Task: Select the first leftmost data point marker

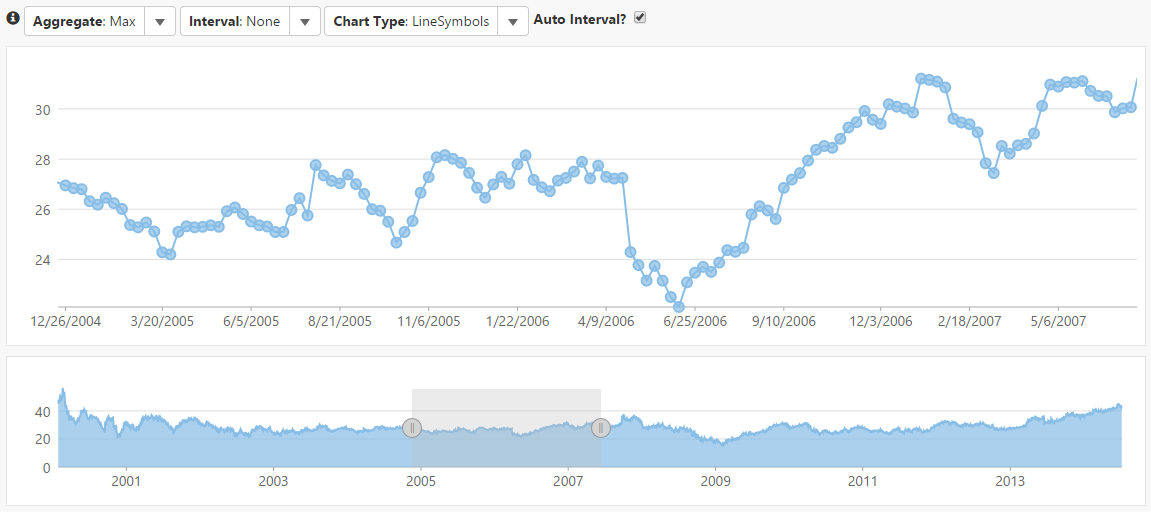Action: (x=65, y=185)
